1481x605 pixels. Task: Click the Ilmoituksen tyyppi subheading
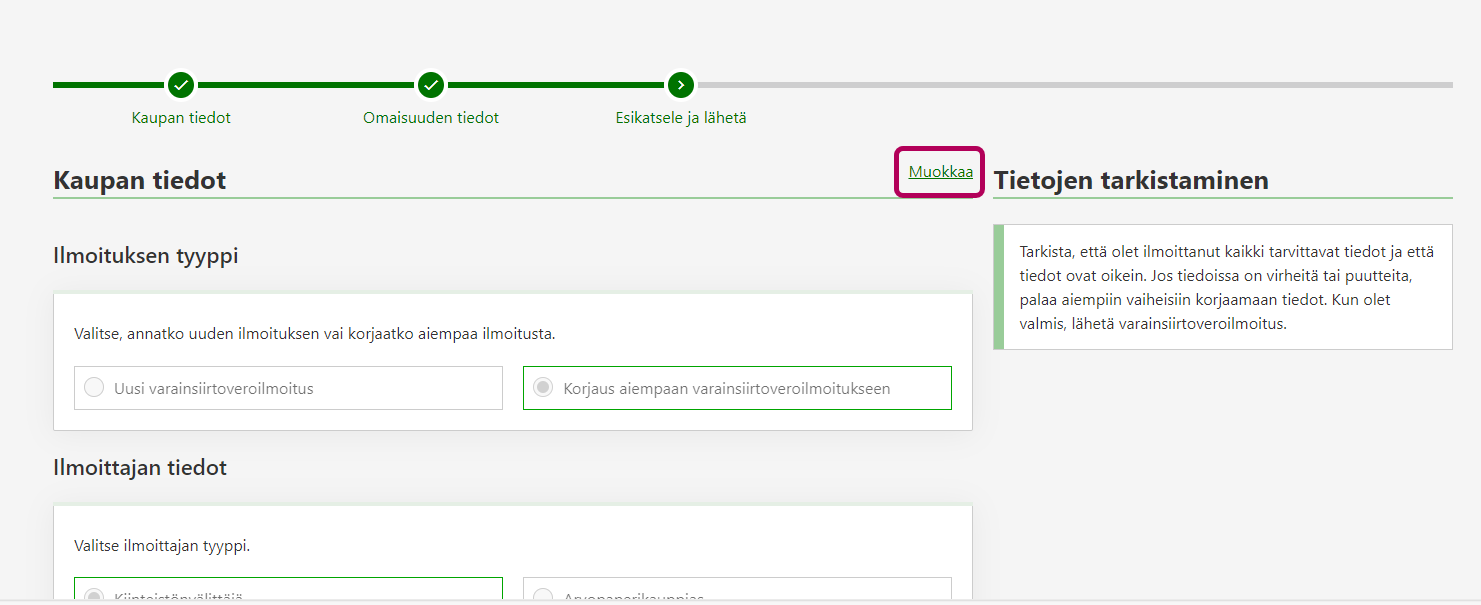145,256
